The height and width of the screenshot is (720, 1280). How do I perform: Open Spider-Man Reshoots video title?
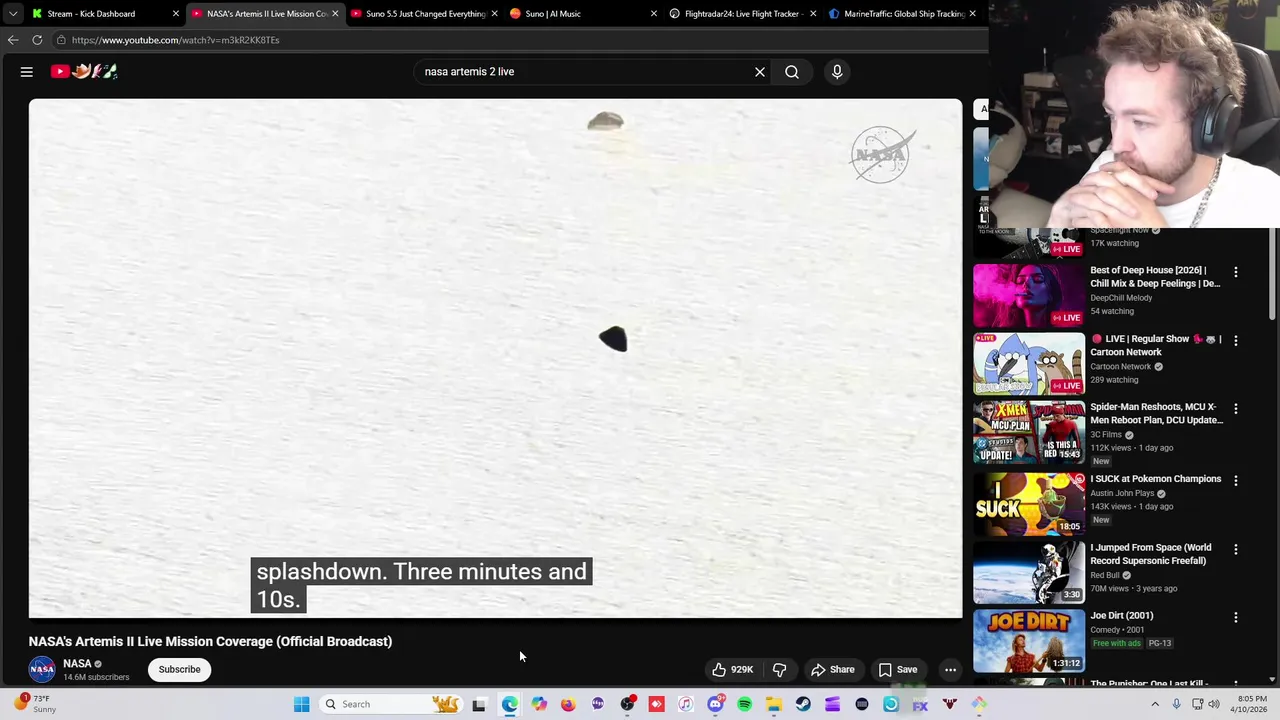coord(1156,413)
